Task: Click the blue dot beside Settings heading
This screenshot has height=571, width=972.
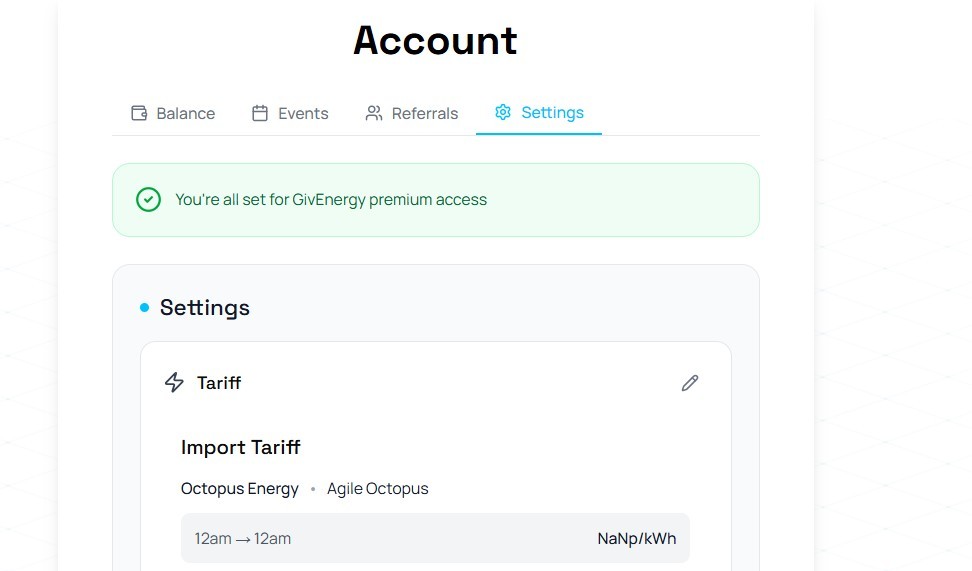Action: click(x=144, y=308)
